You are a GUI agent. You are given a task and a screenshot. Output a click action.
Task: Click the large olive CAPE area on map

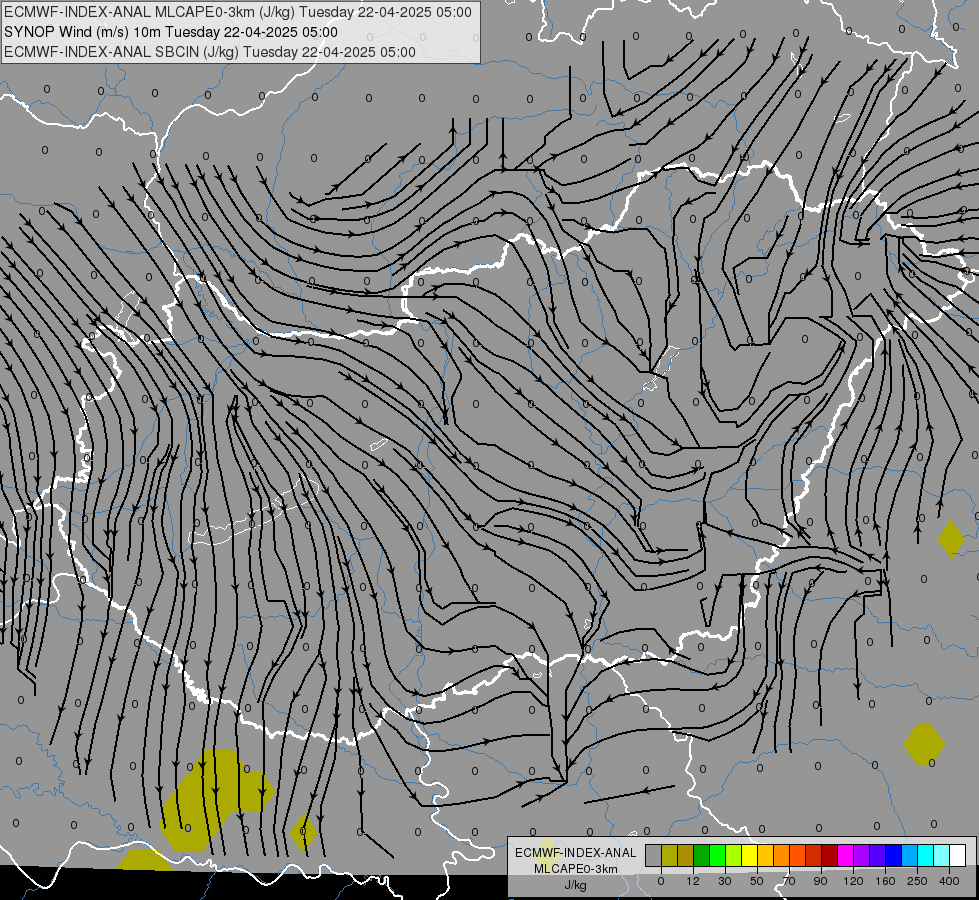click(215, 799)
